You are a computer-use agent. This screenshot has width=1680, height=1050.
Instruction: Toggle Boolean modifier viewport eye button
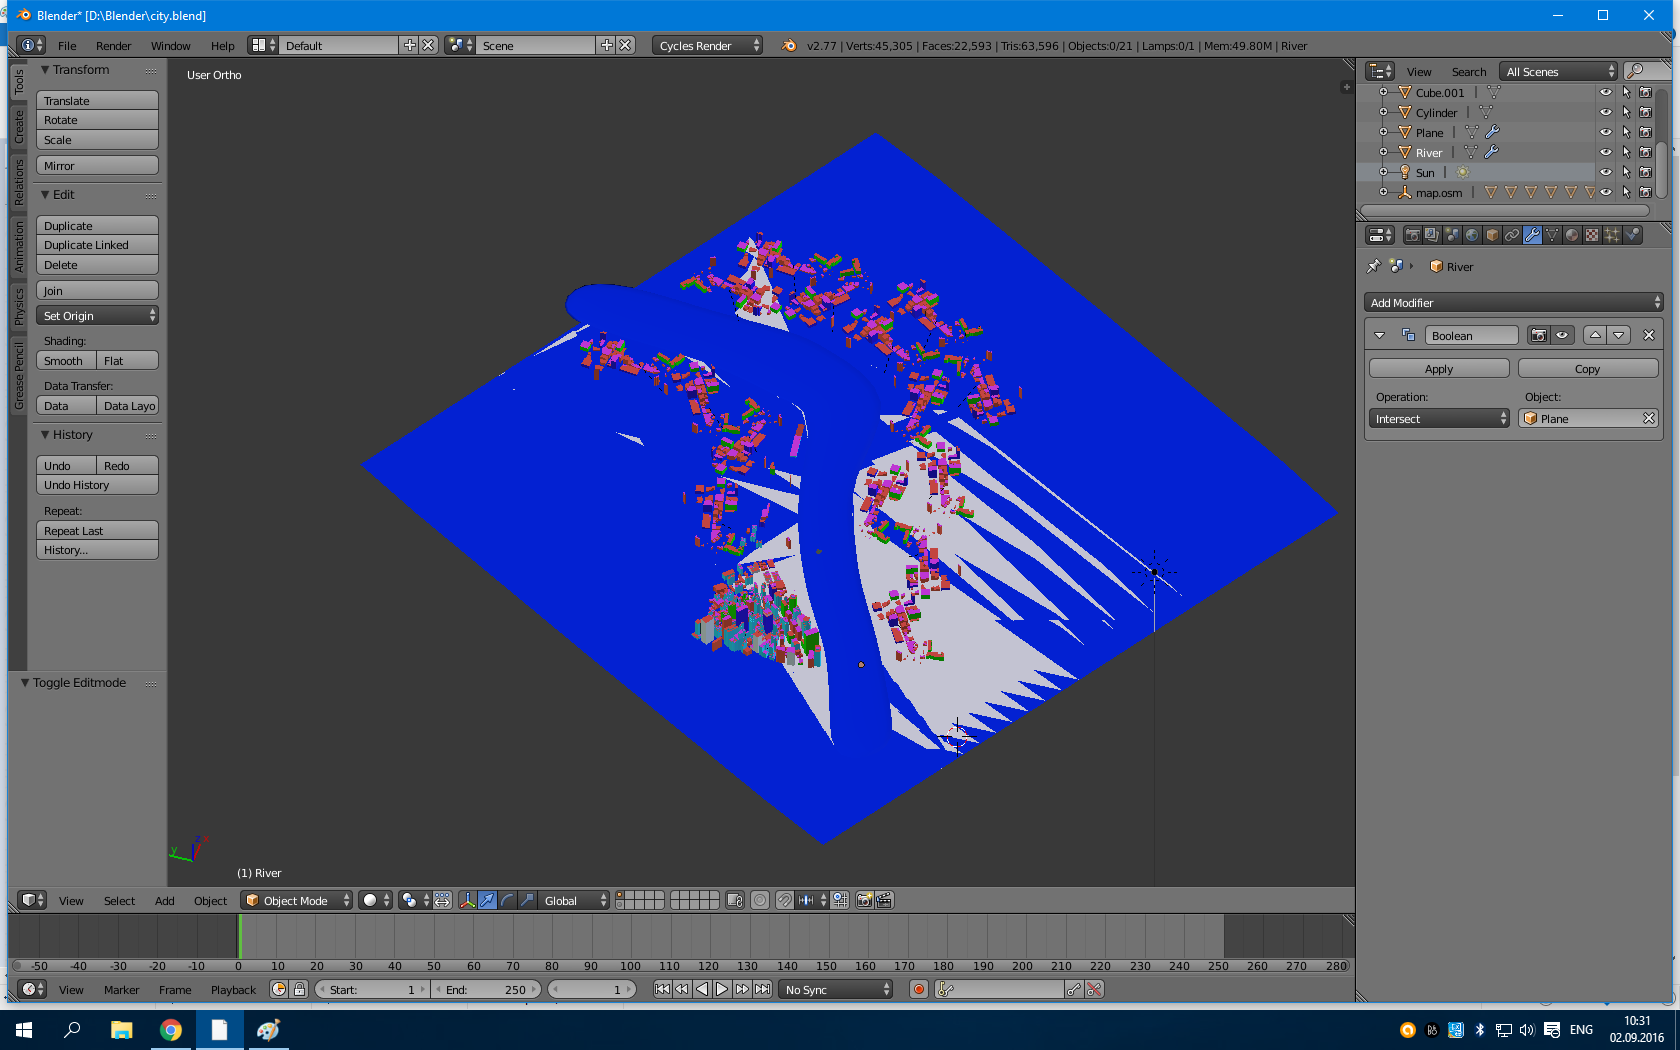pyautogui.click(x=1562, y=335)
